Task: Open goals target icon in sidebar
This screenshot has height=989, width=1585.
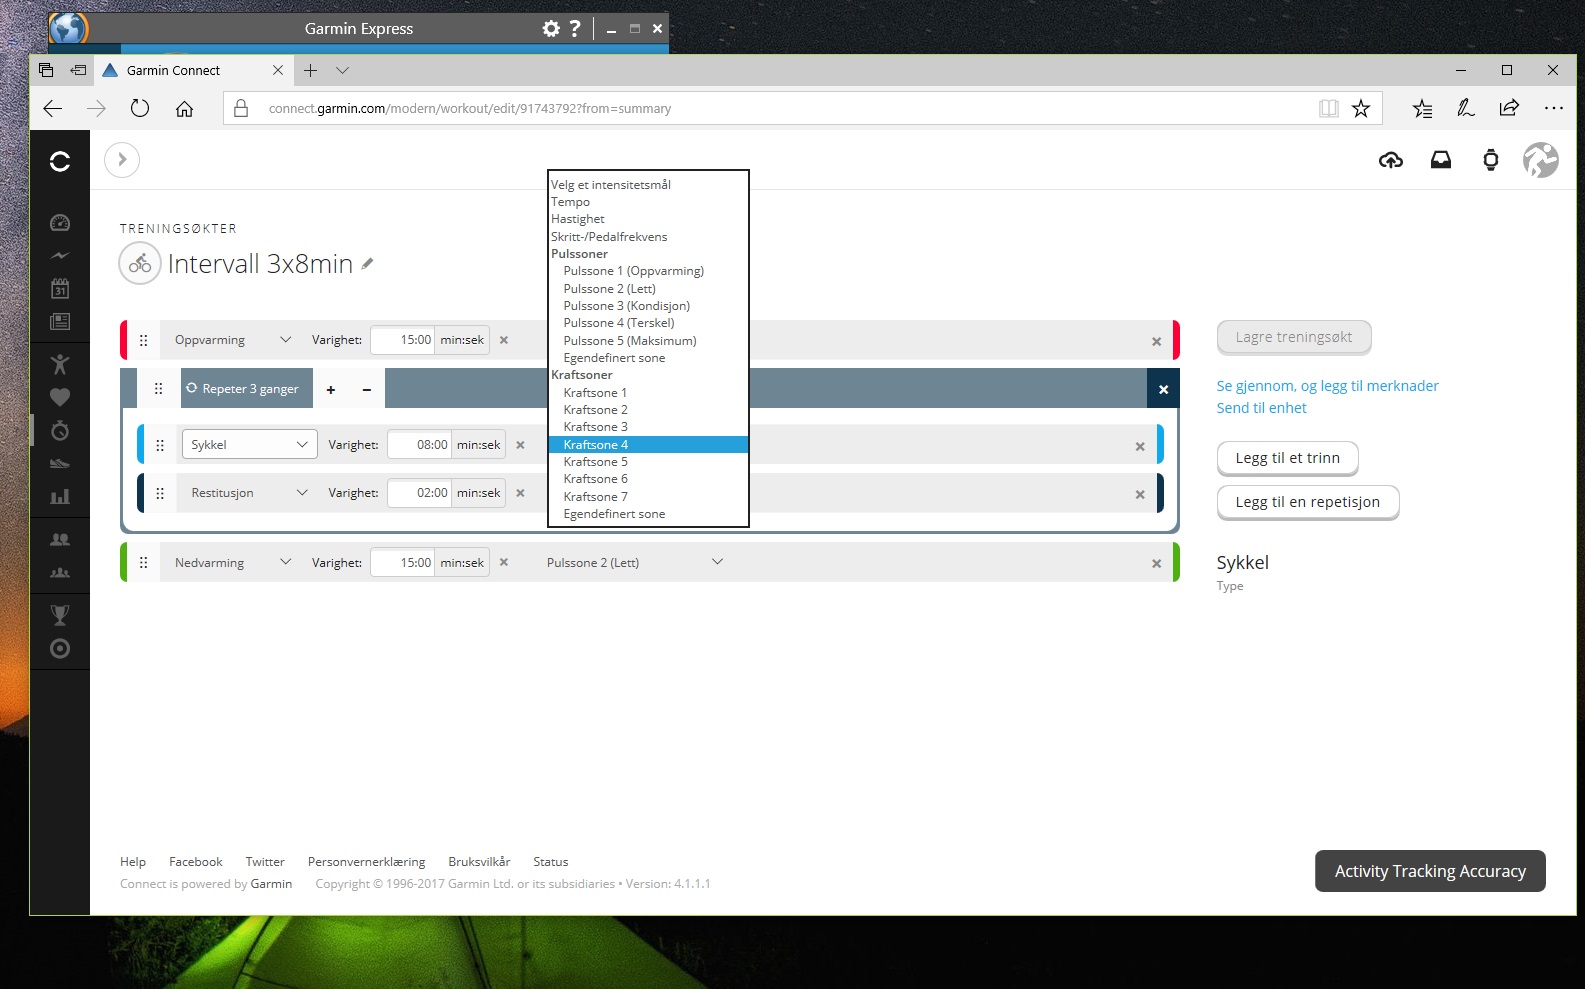Action: coord(60,649)
